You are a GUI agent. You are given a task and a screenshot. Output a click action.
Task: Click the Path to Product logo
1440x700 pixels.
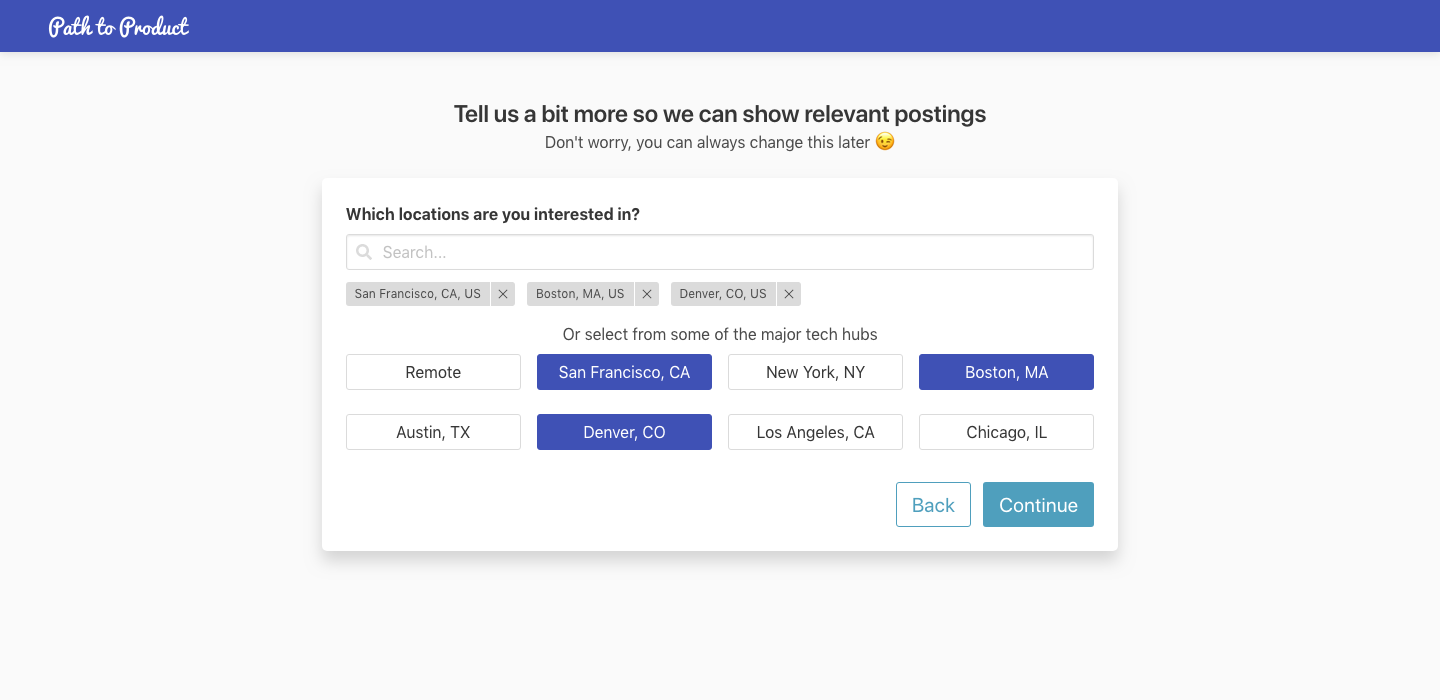[x=118, y=26]
